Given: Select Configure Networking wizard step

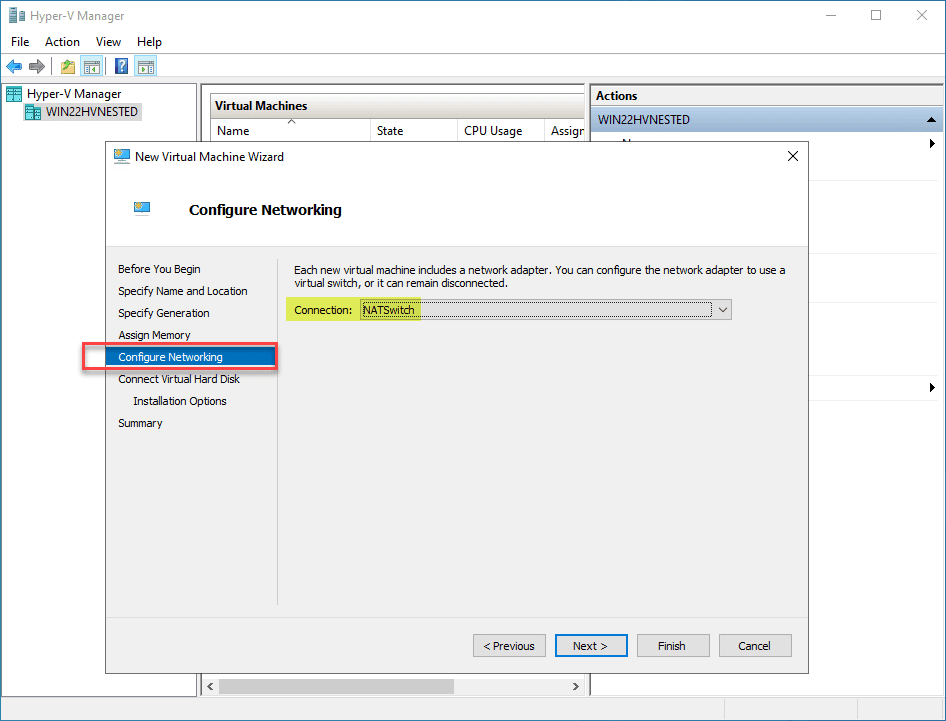Looking at the screenshot, I should (191, 357).
